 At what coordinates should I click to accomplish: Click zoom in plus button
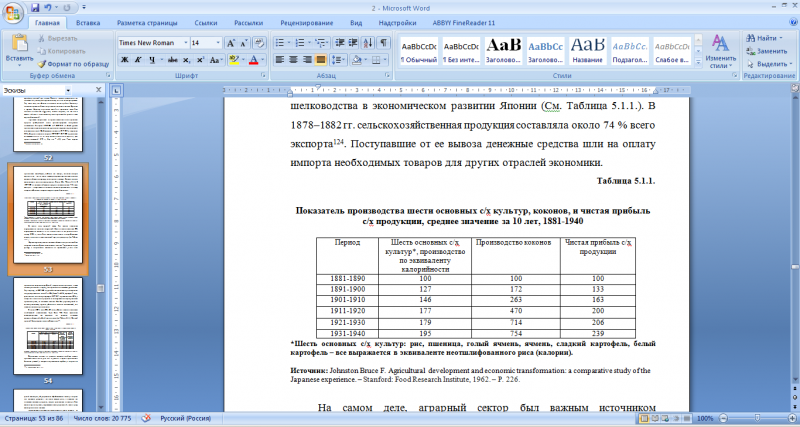pyautogui.click(x=792, y=418)
